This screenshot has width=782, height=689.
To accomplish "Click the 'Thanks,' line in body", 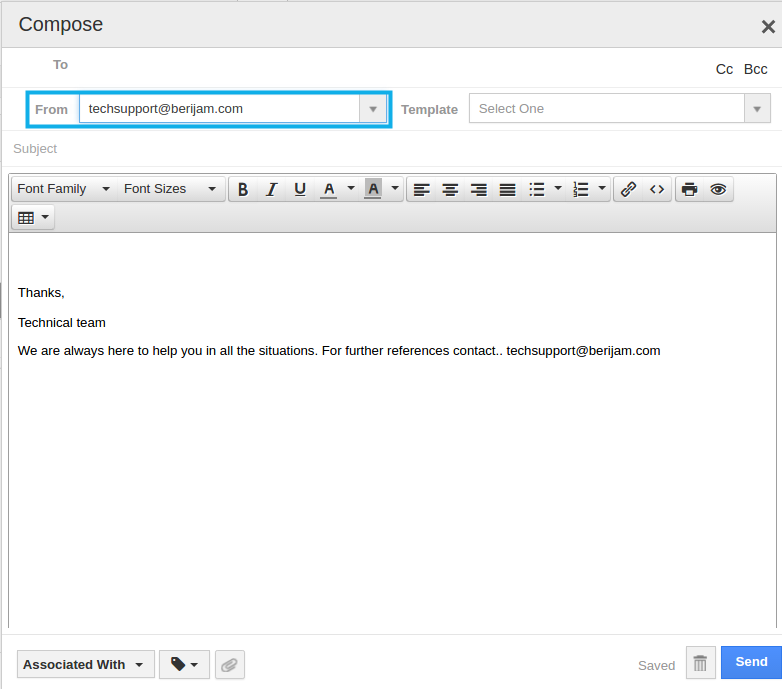I will (x=41, y=293).
